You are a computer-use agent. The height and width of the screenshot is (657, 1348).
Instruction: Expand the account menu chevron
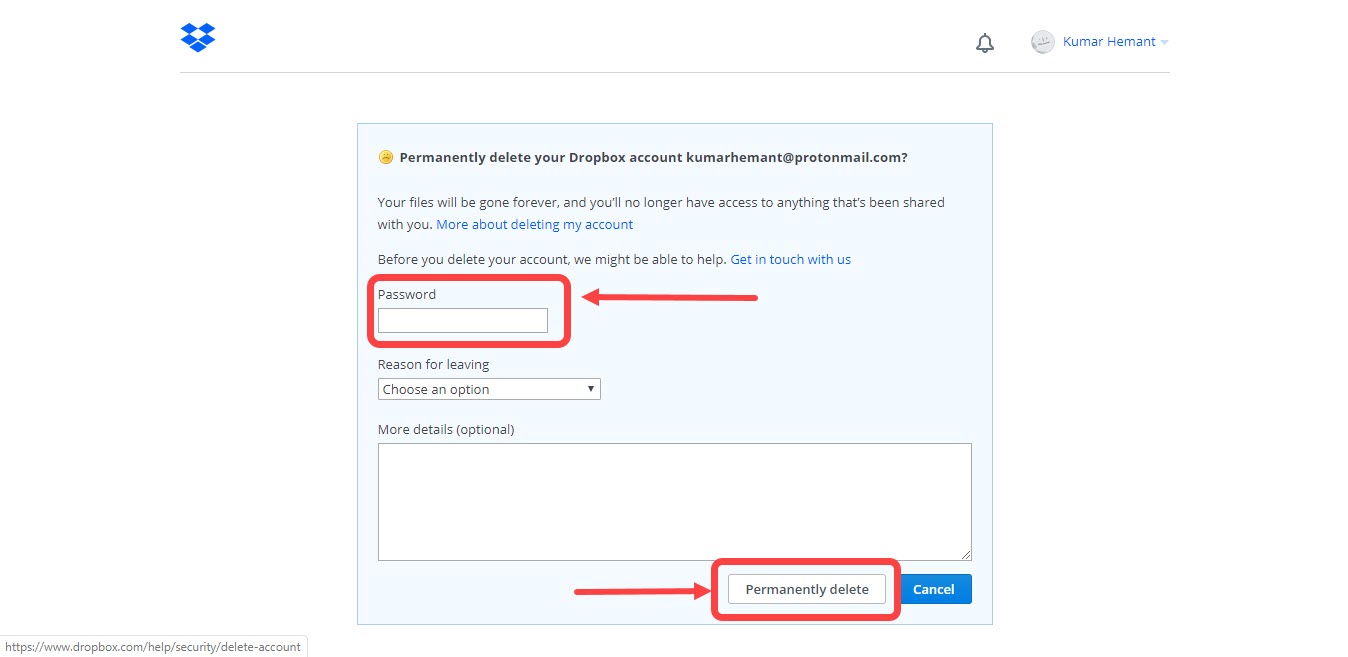(1164, 42)
